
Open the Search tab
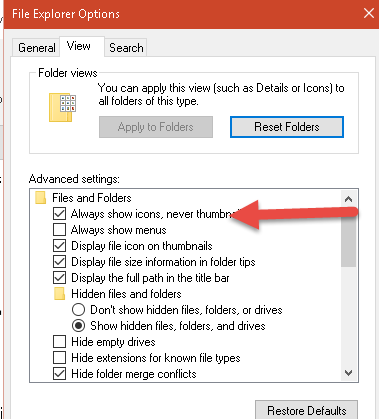click(x=126, y=48)
